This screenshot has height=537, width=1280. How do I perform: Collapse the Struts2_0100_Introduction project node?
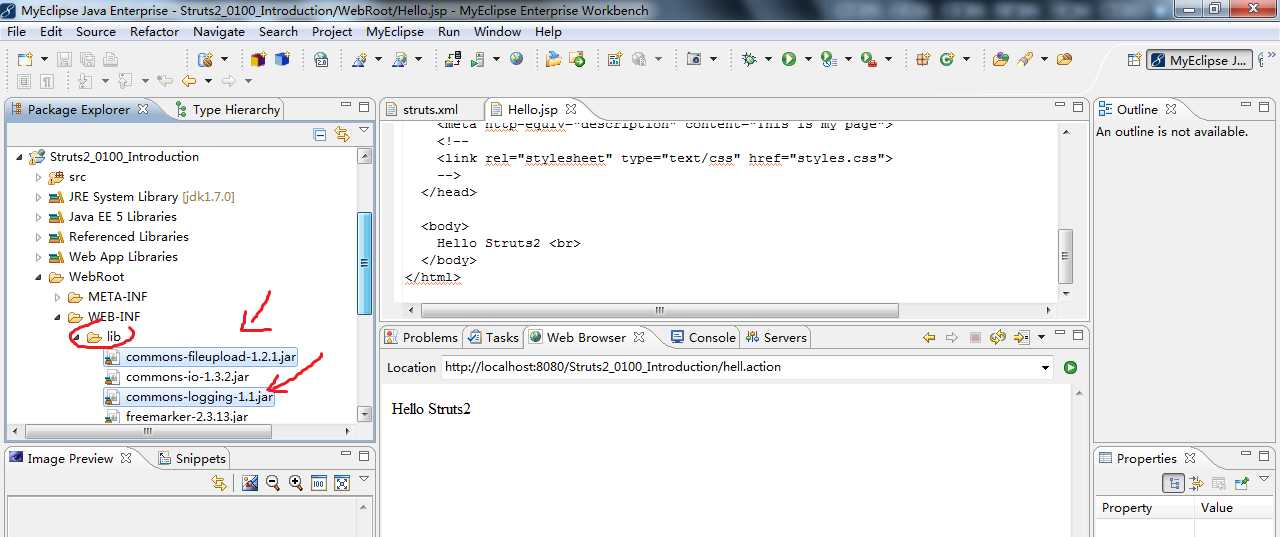19,157
